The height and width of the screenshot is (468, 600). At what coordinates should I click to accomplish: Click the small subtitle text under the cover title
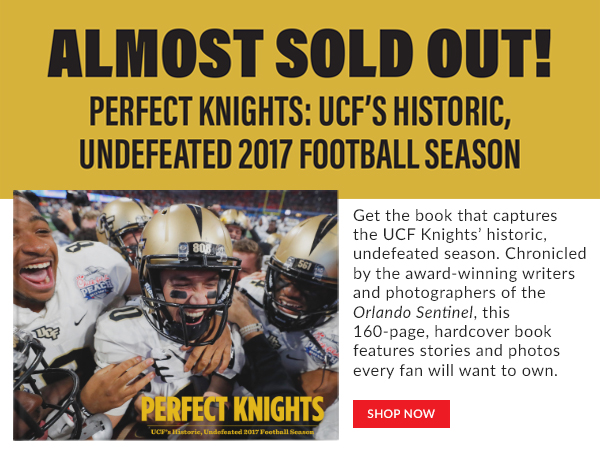[x=233, y=432]
